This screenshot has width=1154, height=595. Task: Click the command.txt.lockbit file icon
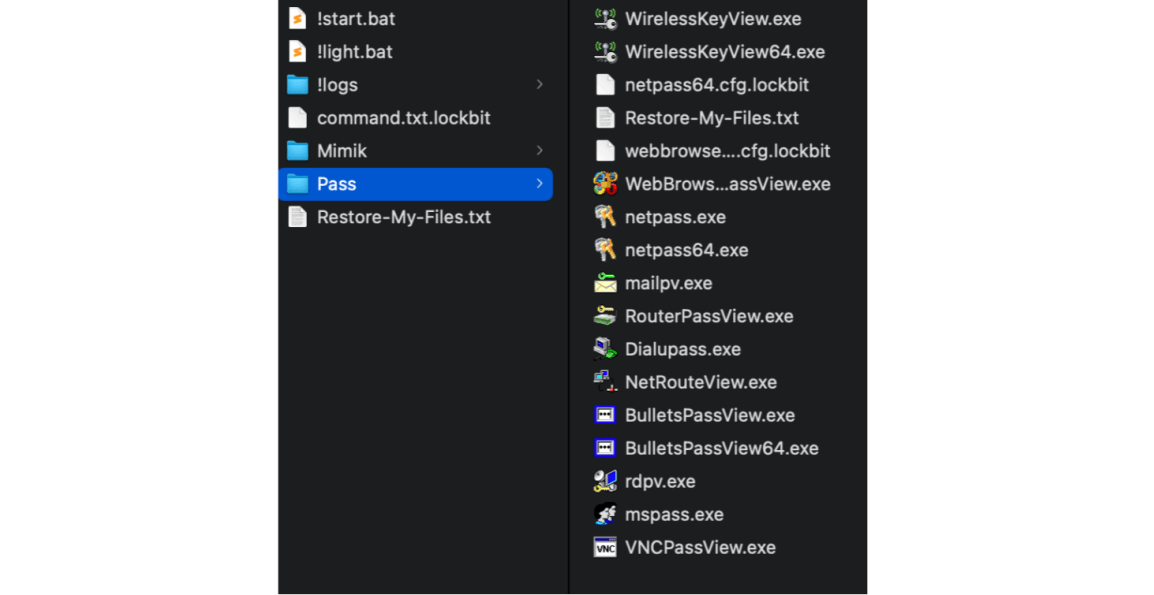[297, 118]
